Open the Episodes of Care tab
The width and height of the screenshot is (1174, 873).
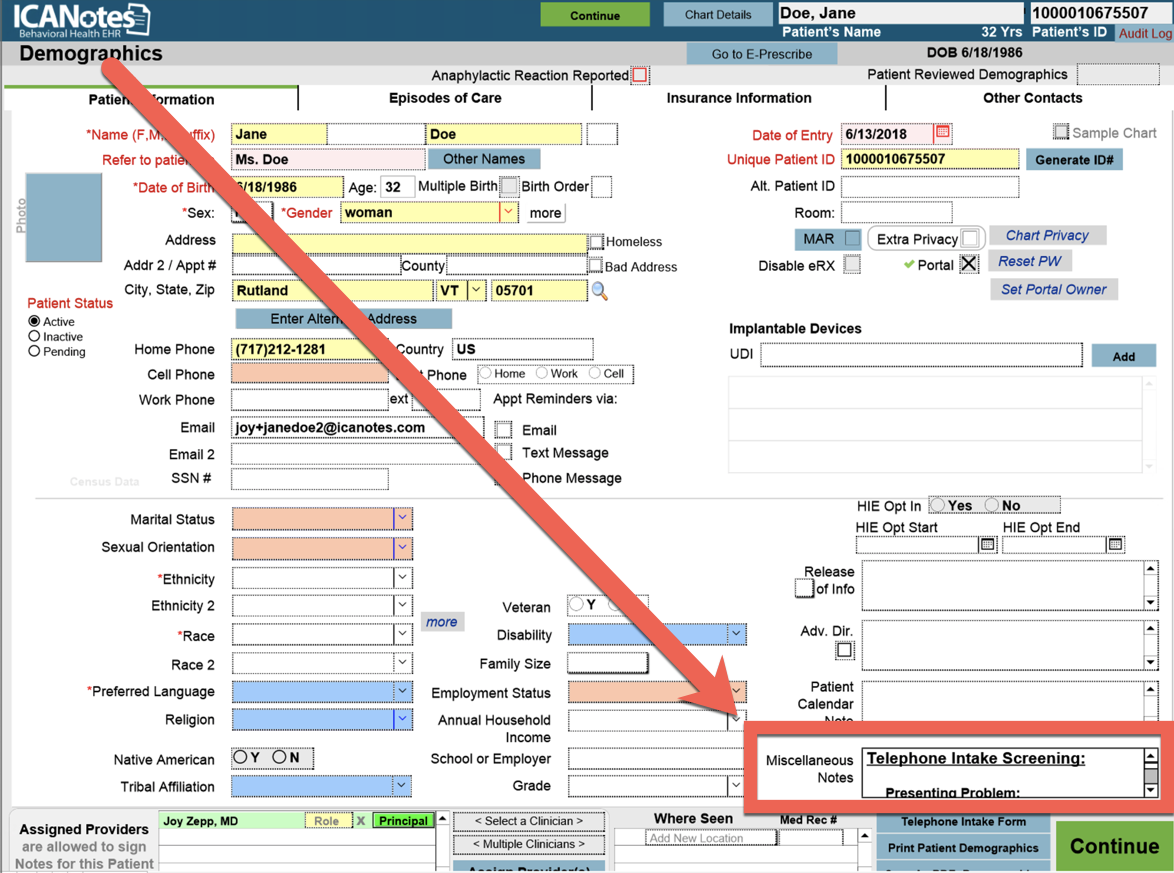click(x=445, y=98)
